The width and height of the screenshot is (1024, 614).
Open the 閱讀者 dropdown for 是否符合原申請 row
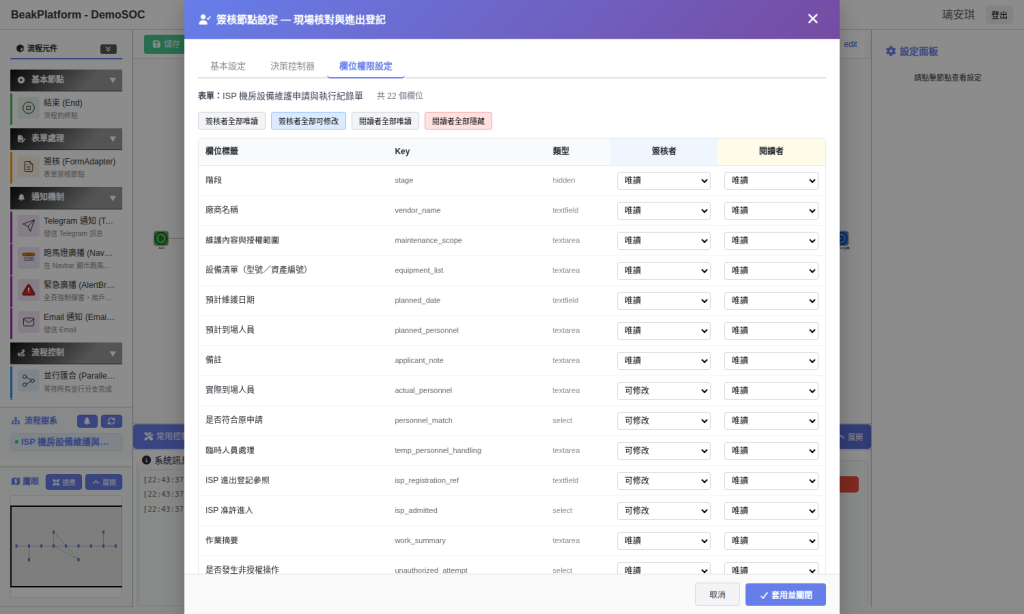click(771, 421)
